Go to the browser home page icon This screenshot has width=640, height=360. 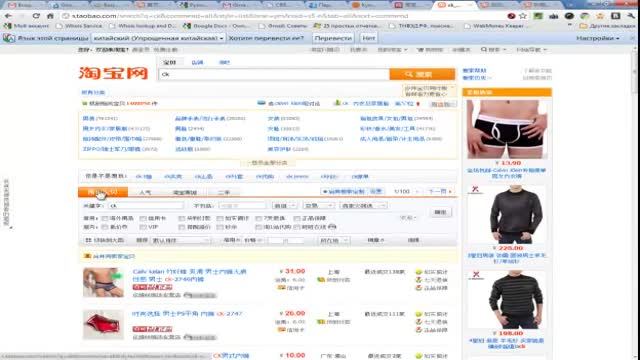click(50, 16)
